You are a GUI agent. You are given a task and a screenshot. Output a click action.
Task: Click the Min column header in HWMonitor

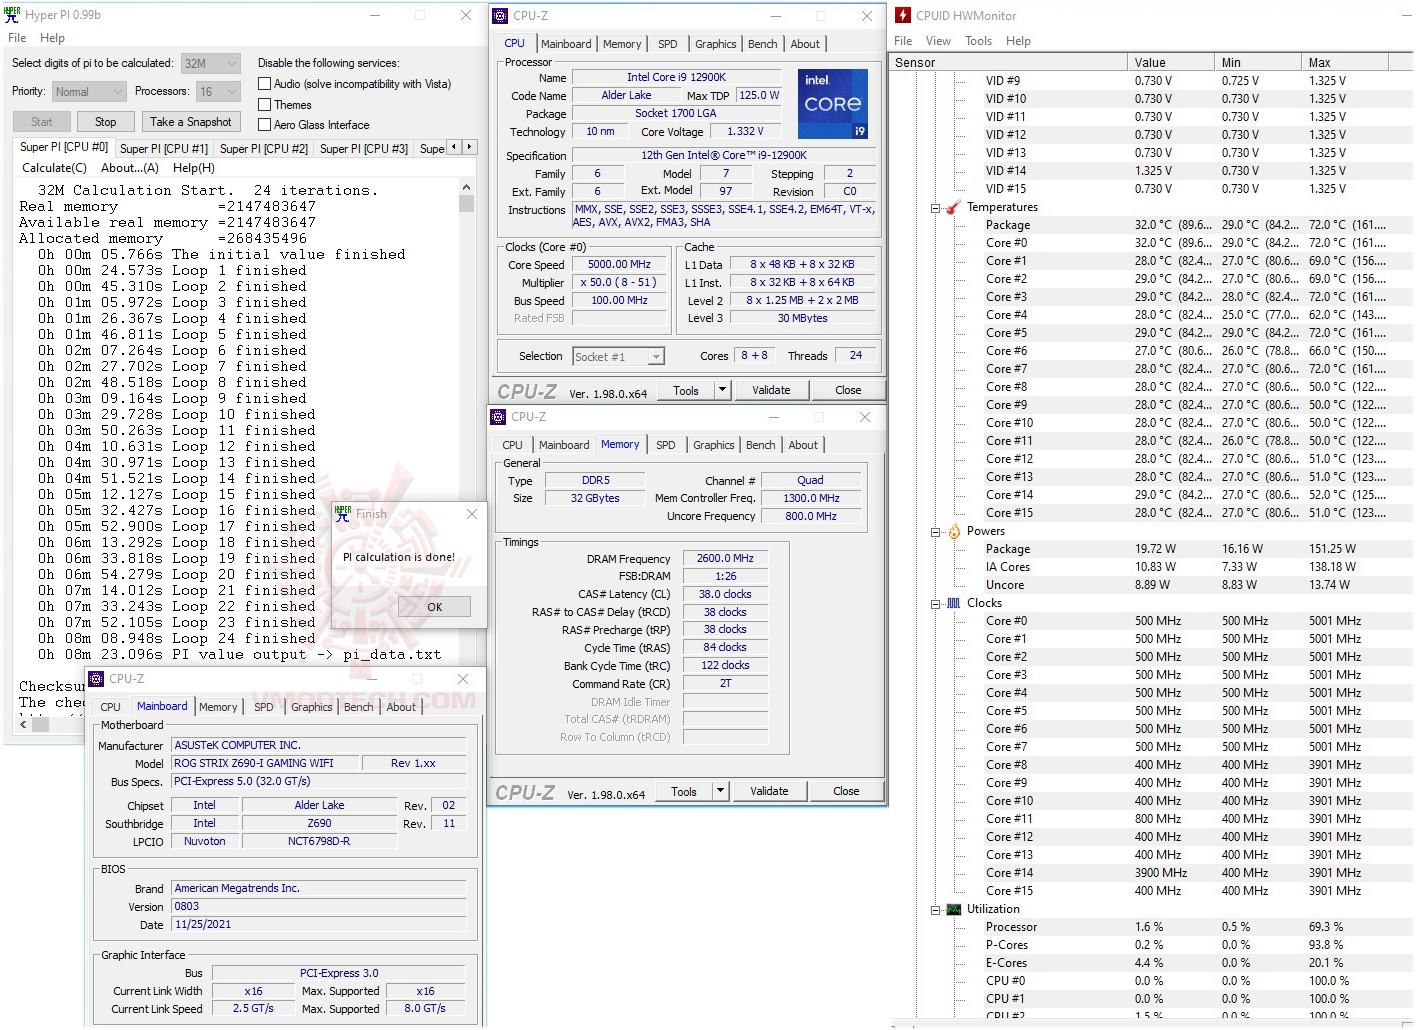(x=1258, y=62)
